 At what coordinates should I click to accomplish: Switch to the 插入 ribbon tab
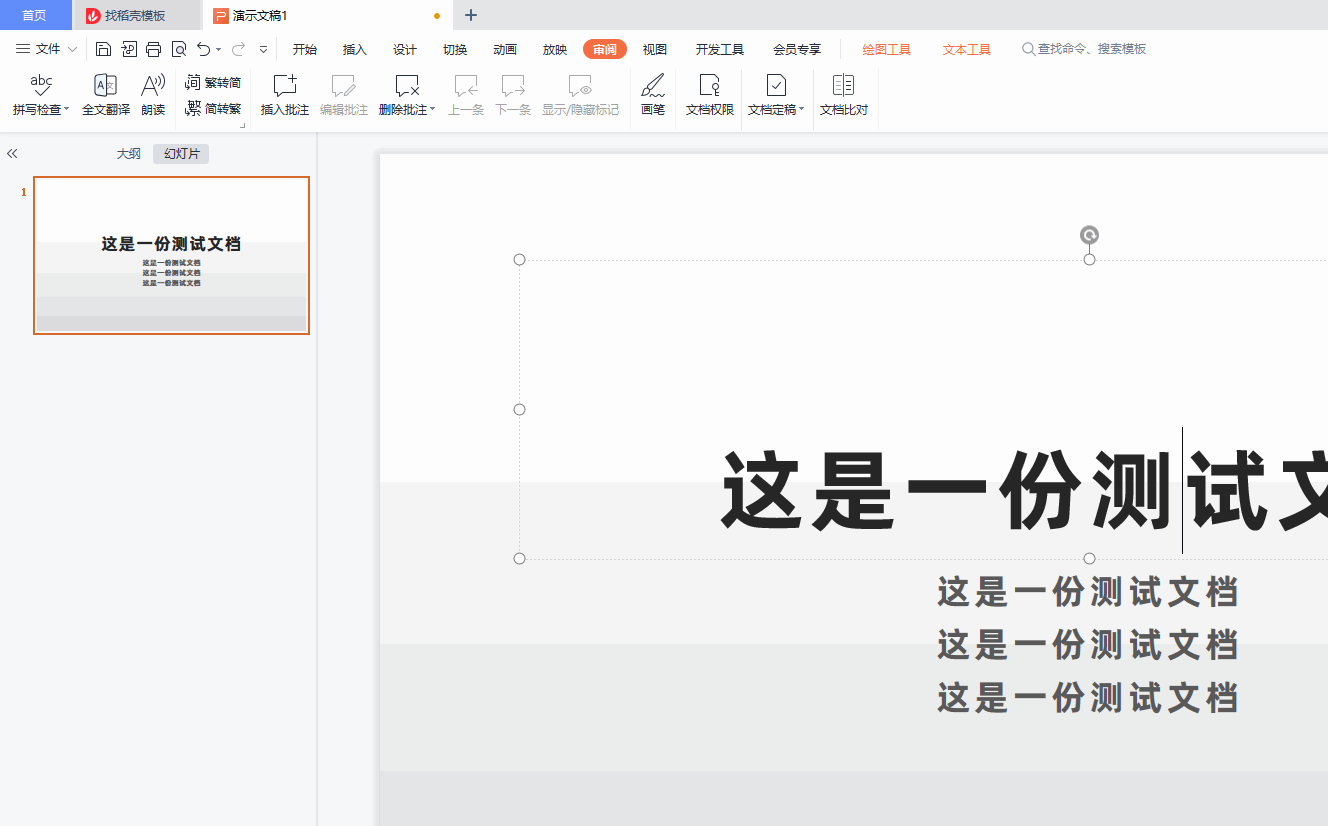tap(355, 49)
